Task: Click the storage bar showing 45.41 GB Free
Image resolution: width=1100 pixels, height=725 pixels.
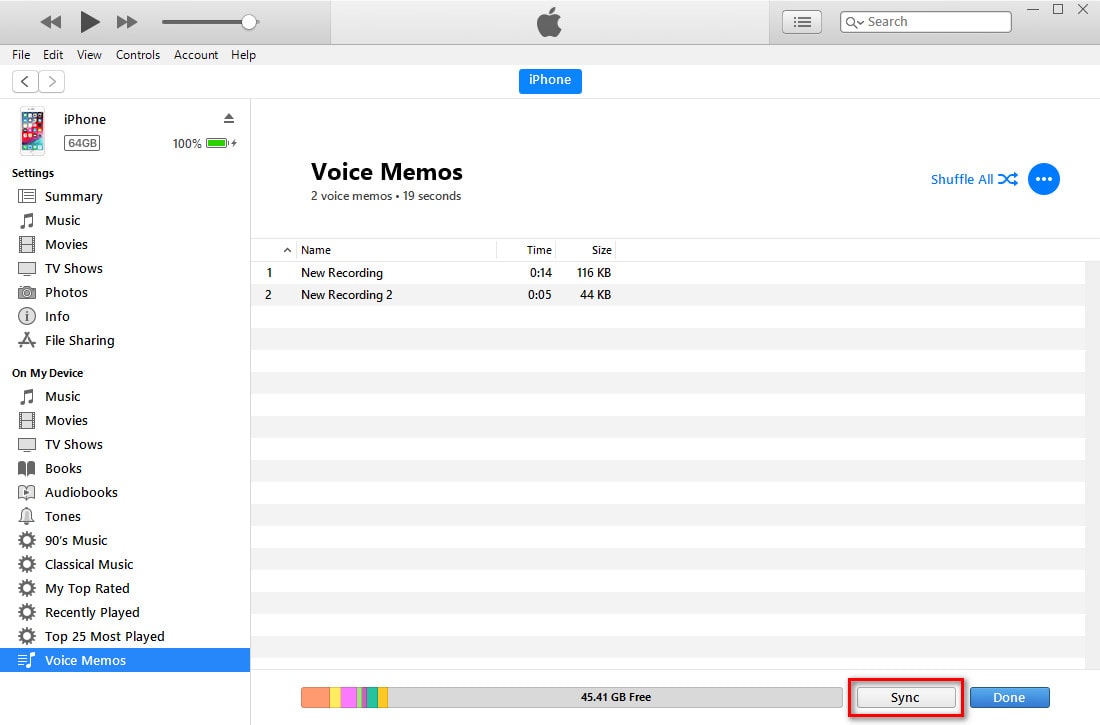Action: 572,697
